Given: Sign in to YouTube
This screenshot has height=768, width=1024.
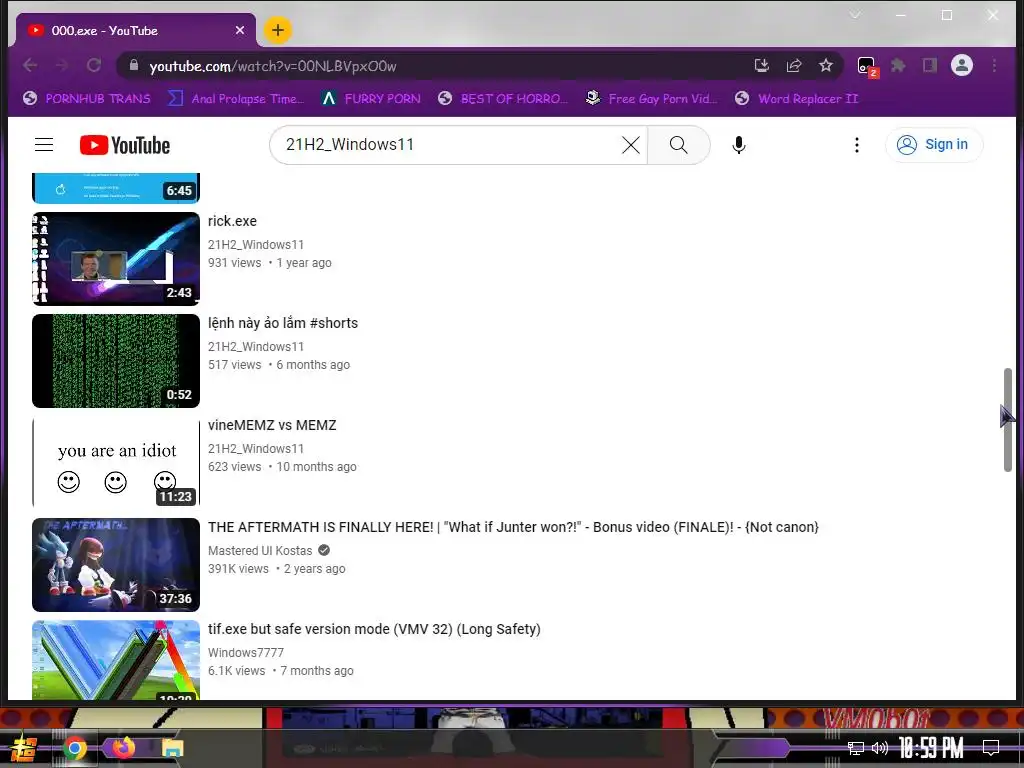Looking at the screenshot, I should (934, 144).
